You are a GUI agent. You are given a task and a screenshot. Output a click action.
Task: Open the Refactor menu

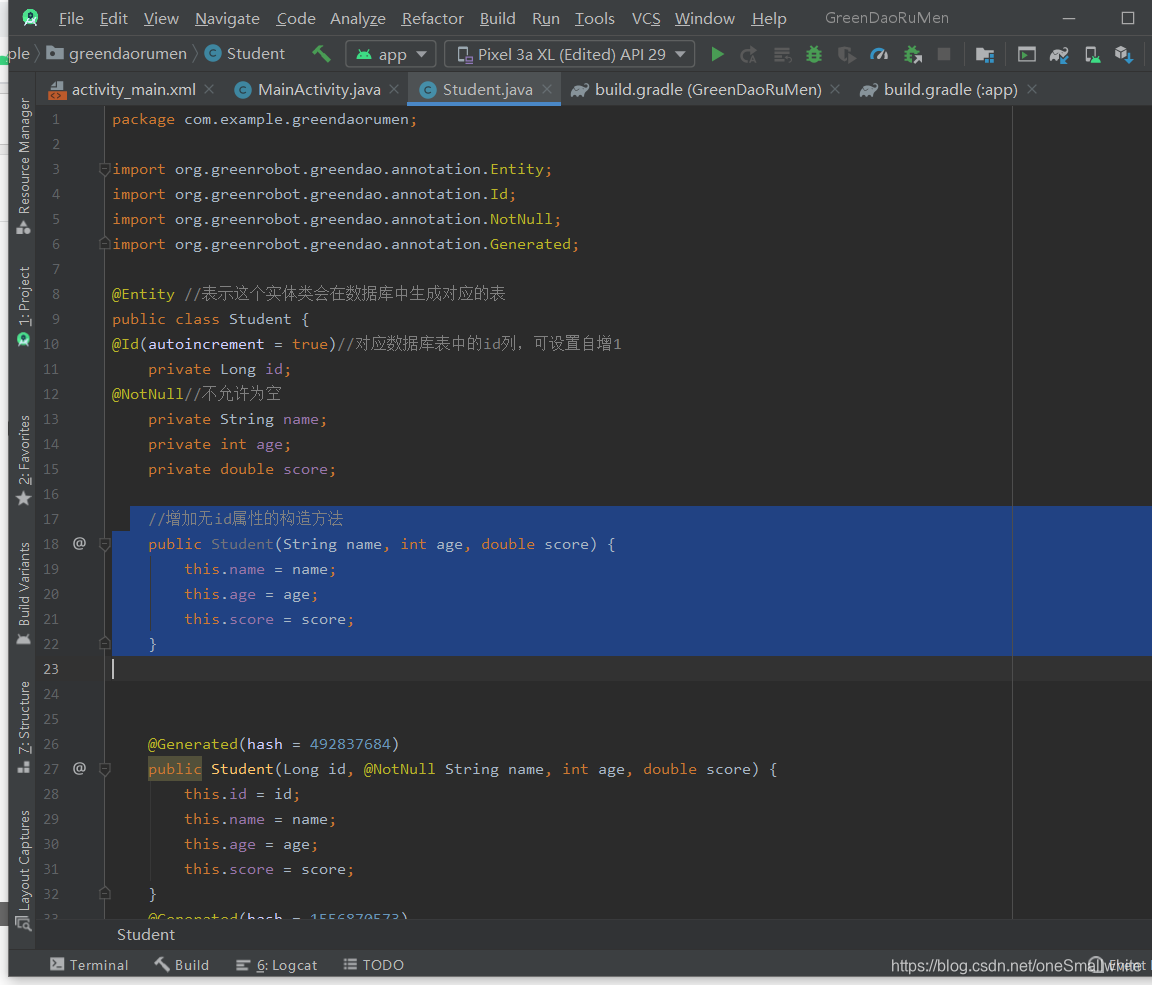point(432,18)
